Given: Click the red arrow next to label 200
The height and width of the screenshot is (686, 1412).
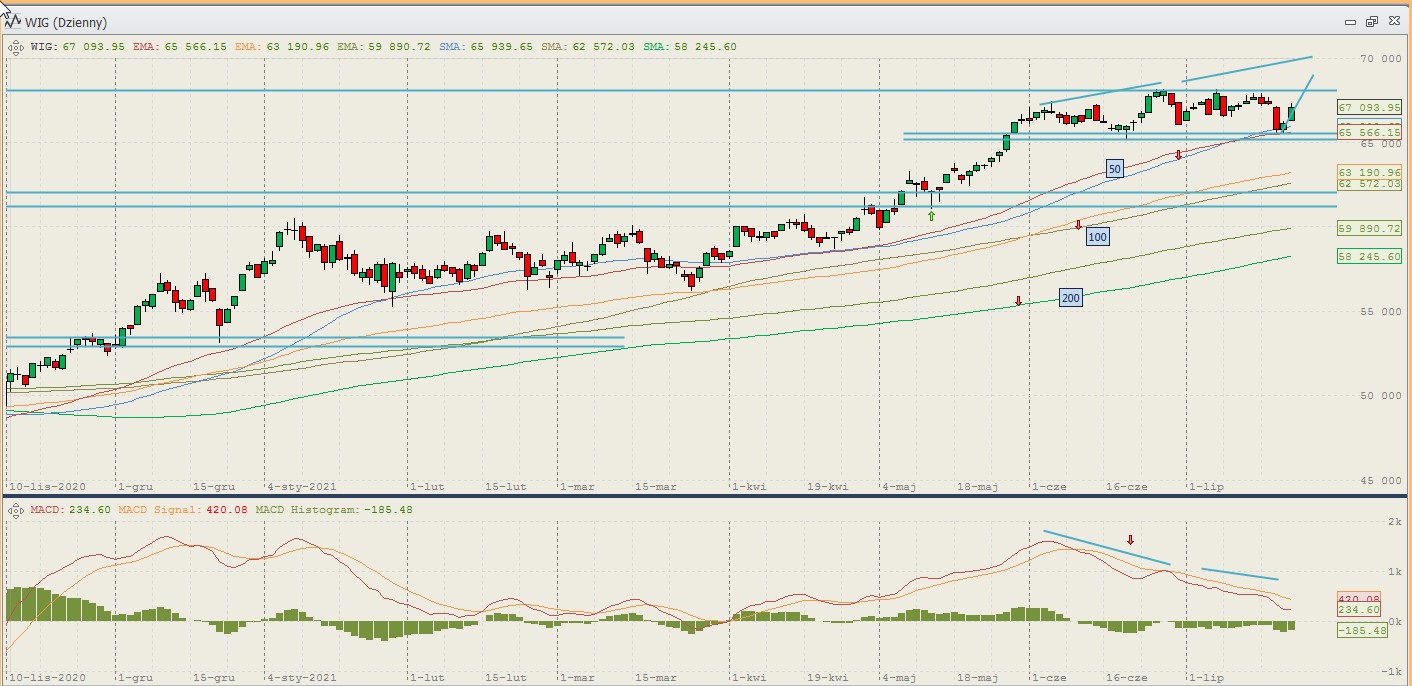Looking at the screenshot, I should click(1018, 300).
